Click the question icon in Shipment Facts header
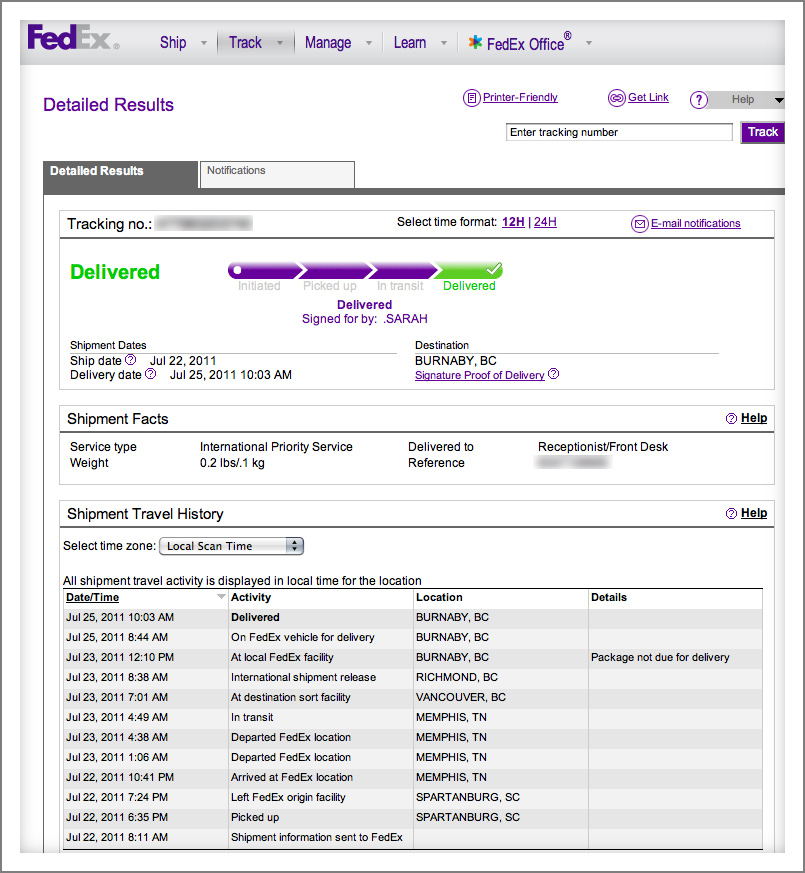805x873 pixels. 731,419
